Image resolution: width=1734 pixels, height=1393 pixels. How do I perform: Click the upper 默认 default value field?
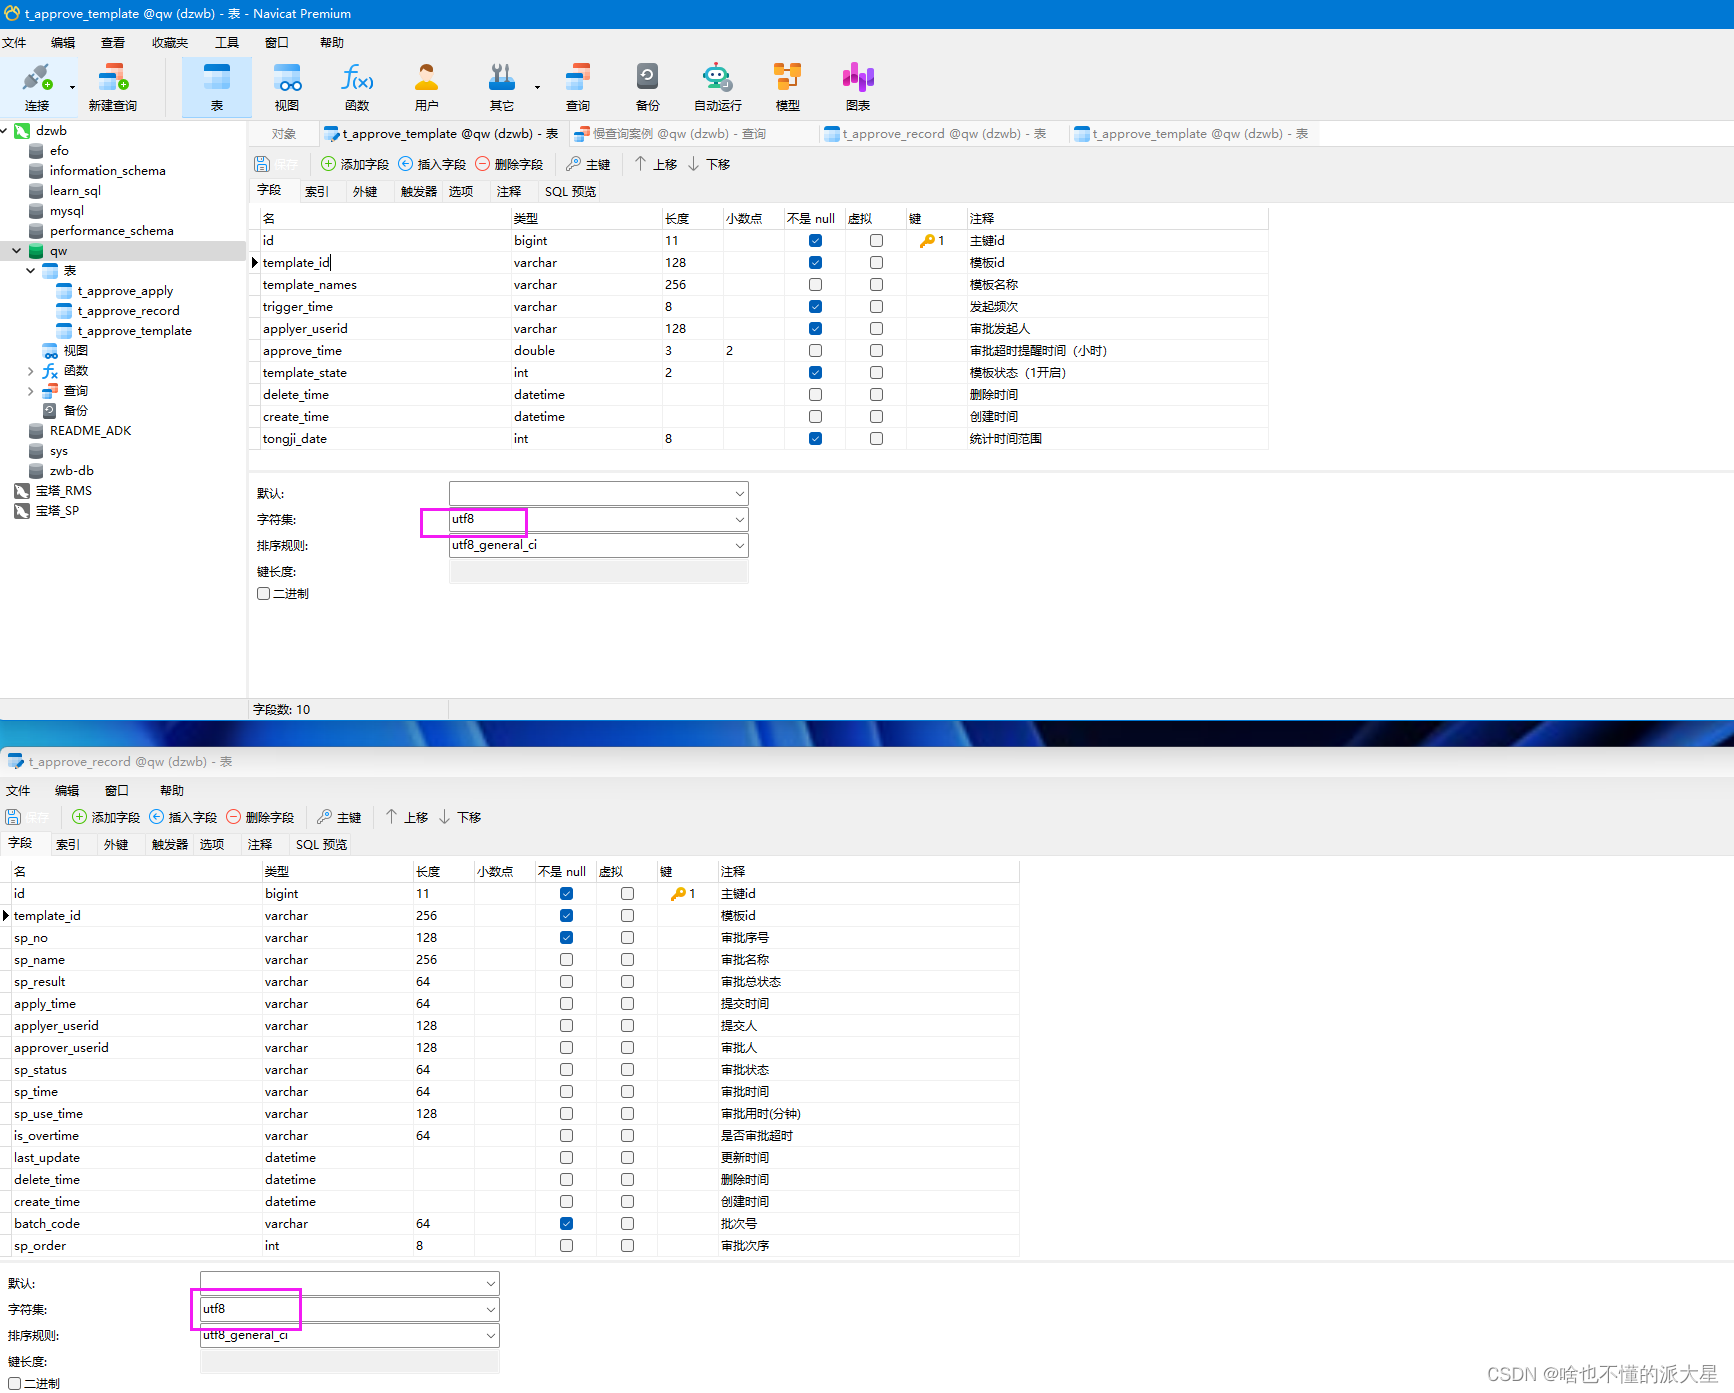[x=598, y=494]
